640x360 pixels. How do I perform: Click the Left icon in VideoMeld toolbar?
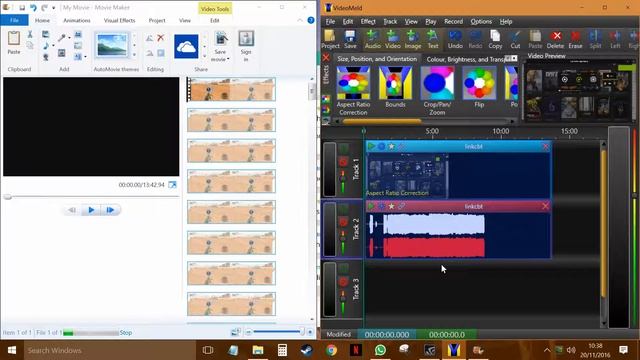[615, 39]
